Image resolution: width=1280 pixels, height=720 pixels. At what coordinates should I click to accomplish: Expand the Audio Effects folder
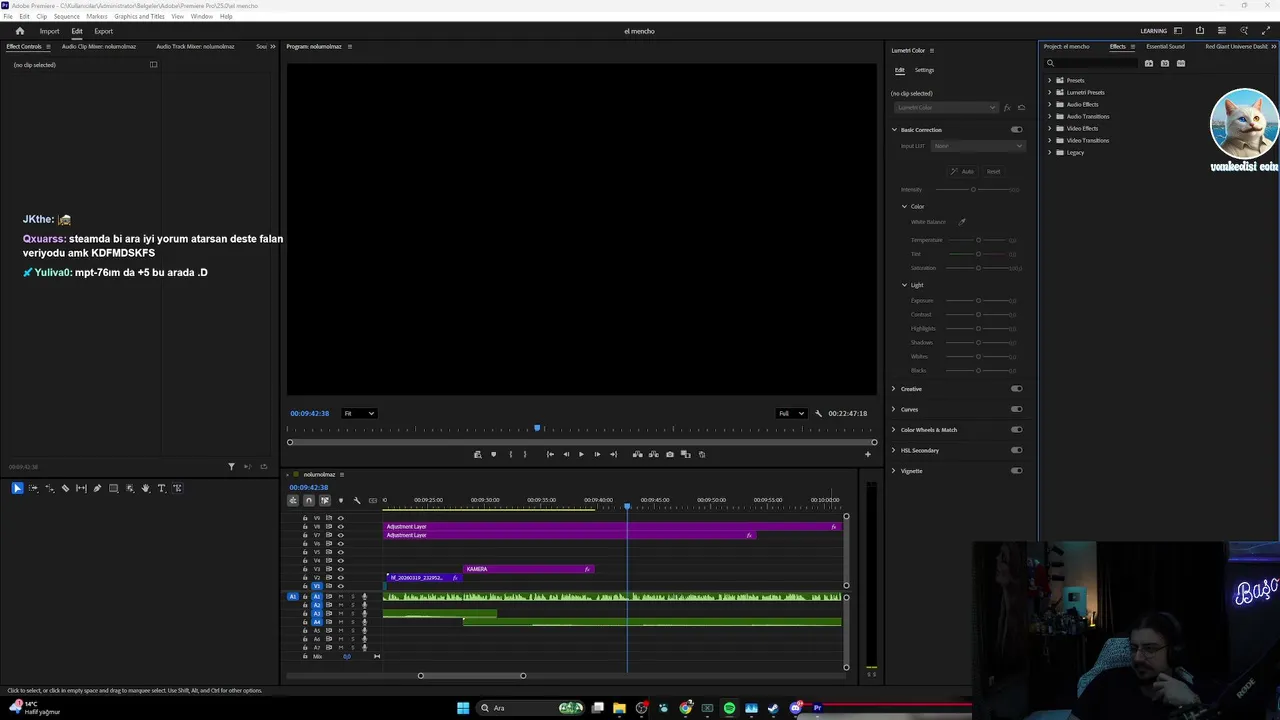point(1049,104)
